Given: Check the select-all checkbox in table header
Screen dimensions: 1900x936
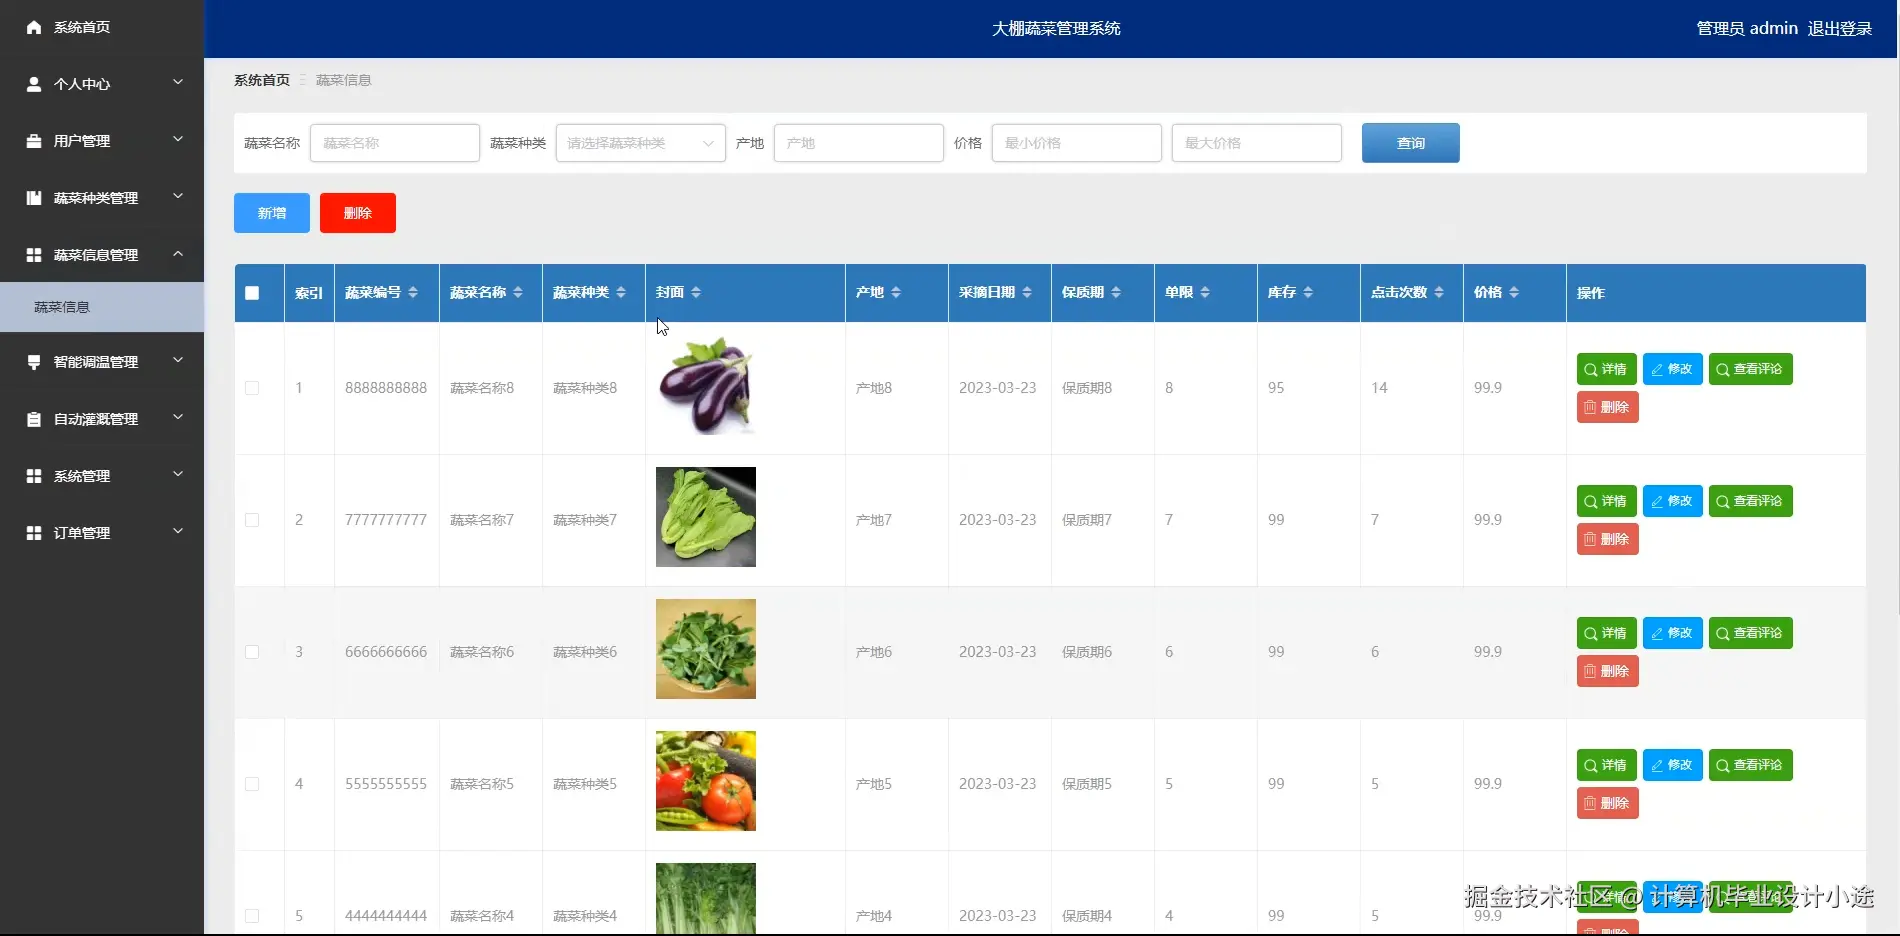Looking at the screenshot, I should point(252,292).
